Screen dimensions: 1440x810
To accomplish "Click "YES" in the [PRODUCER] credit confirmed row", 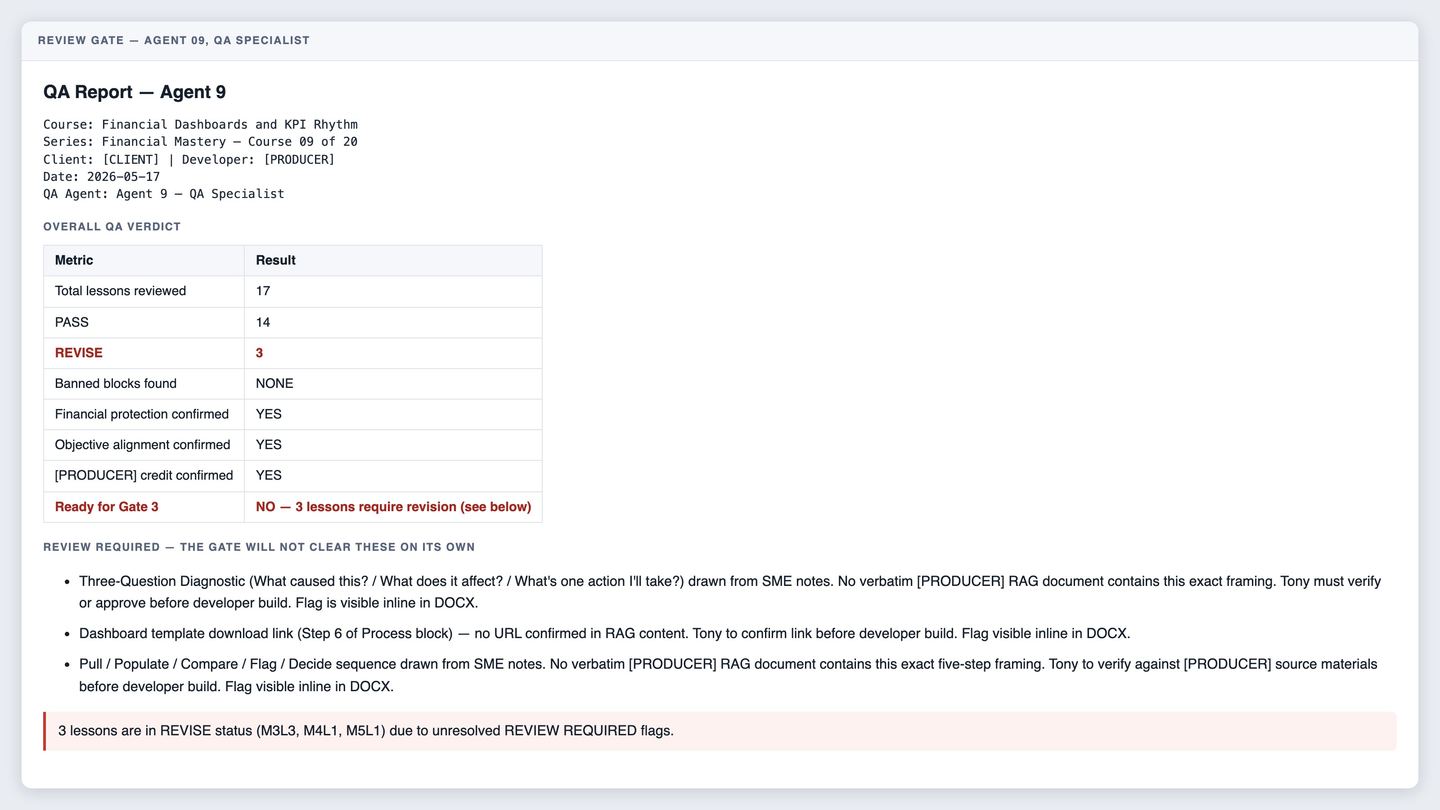I will 269,476.
